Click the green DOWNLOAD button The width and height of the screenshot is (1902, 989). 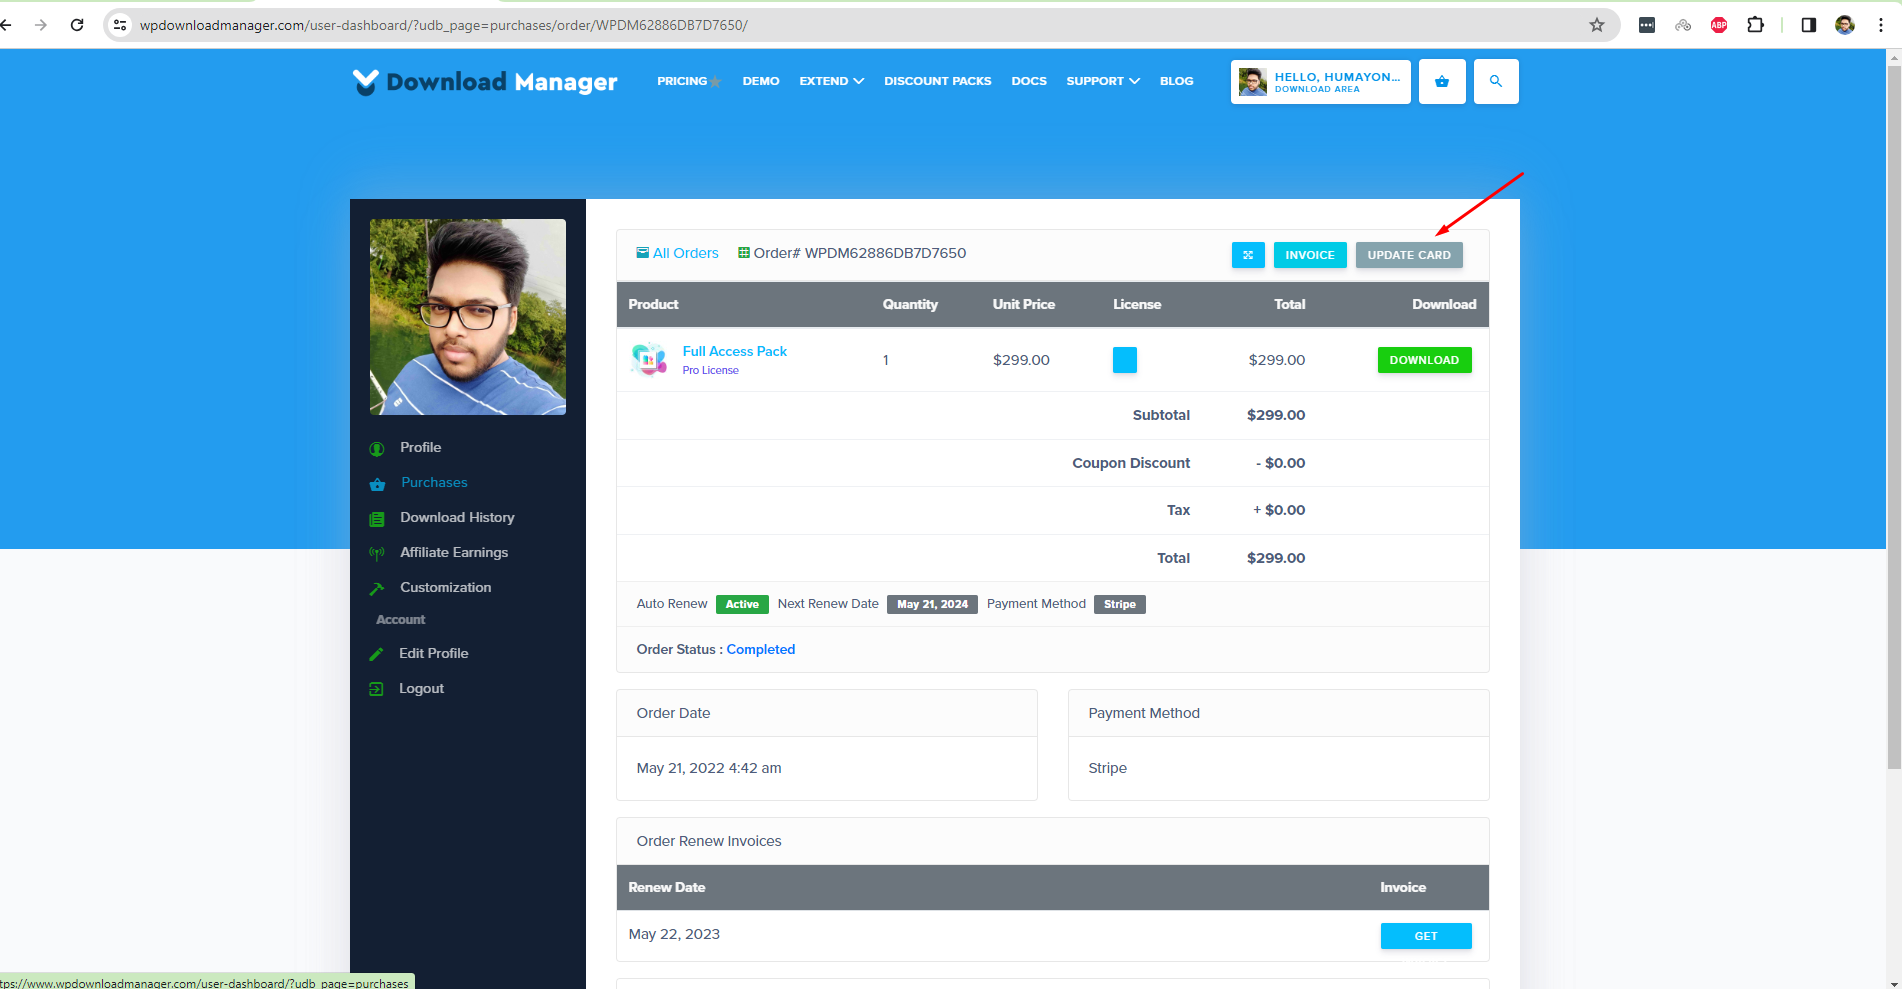click(x=1424, y=360)
